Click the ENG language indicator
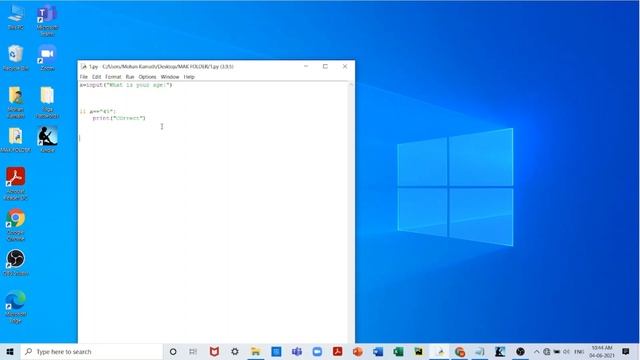Image resolution: width=640 pixels, height=360 pixels. (x=579, y=351)
